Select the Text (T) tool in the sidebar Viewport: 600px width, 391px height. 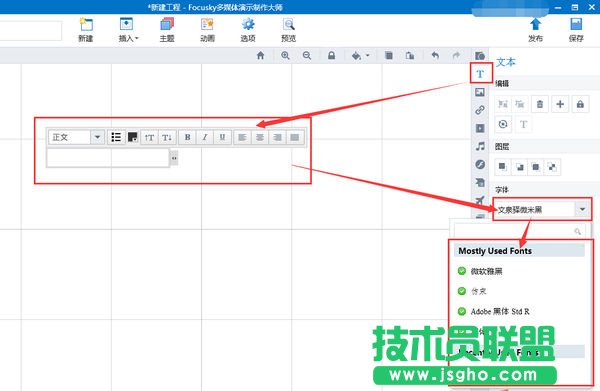[x=480, y=74]
